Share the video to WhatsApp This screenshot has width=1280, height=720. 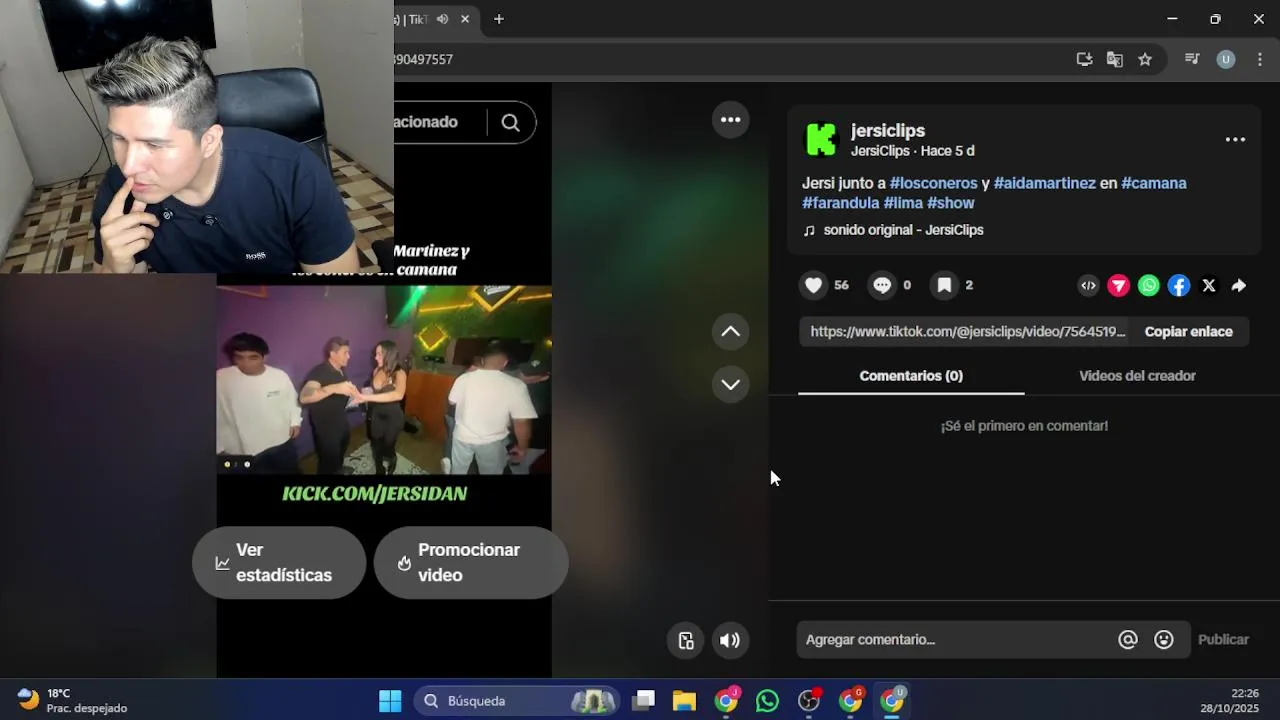1149,286
